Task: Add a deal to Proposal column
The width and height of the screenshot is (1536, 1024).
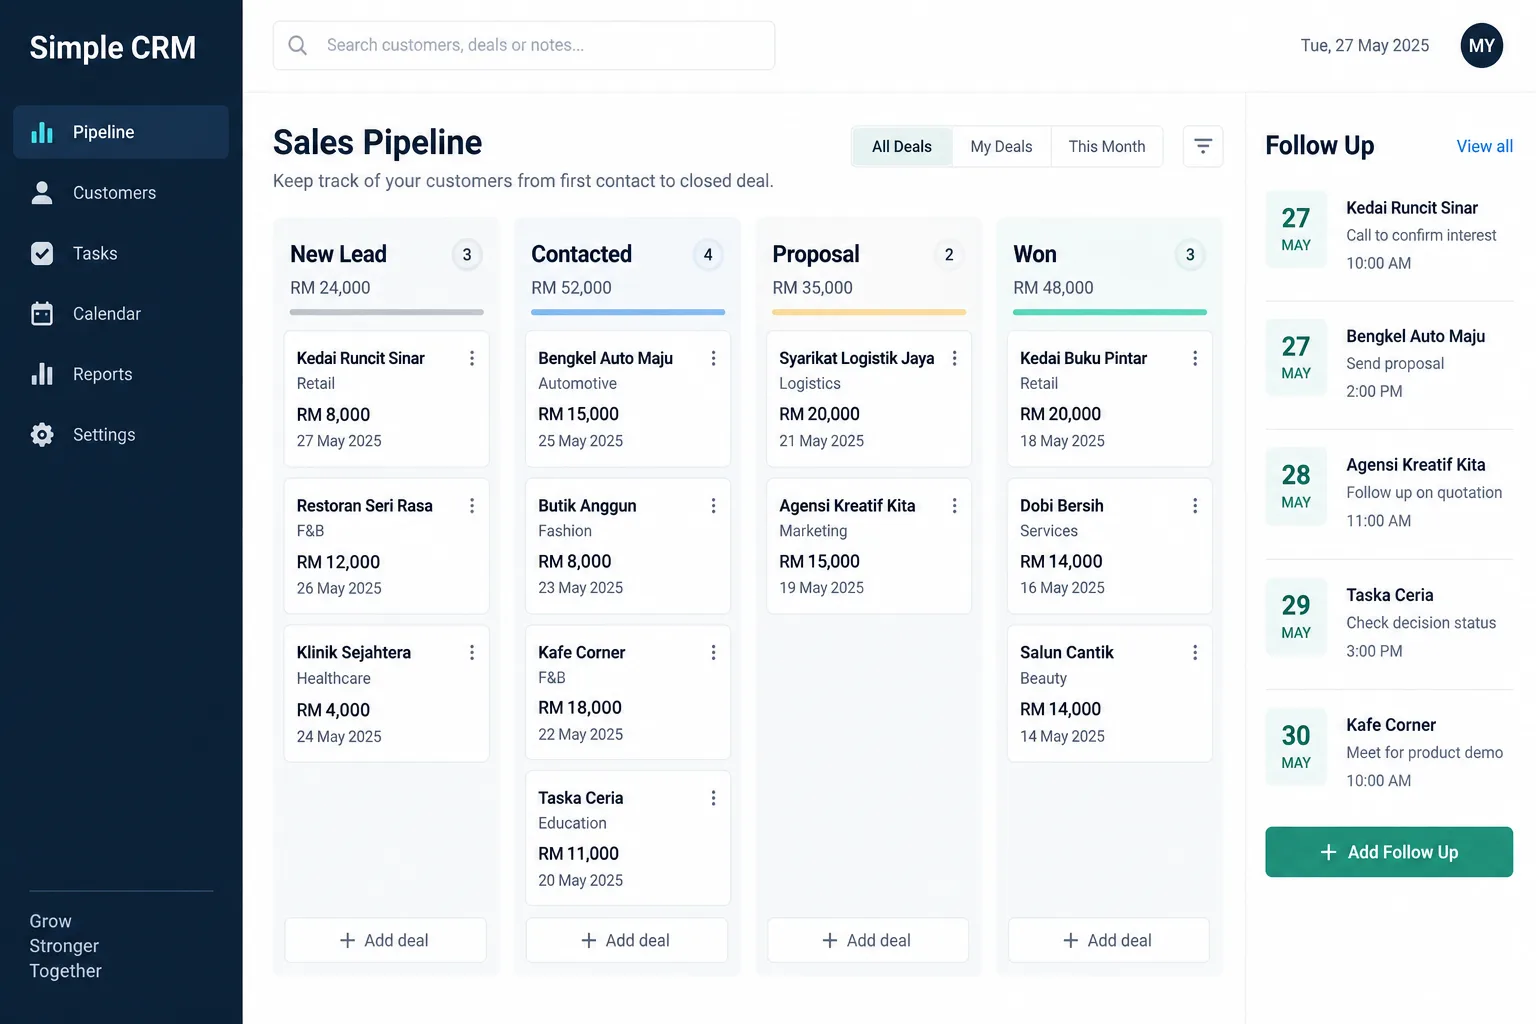Action: click(x=868, y=940)
